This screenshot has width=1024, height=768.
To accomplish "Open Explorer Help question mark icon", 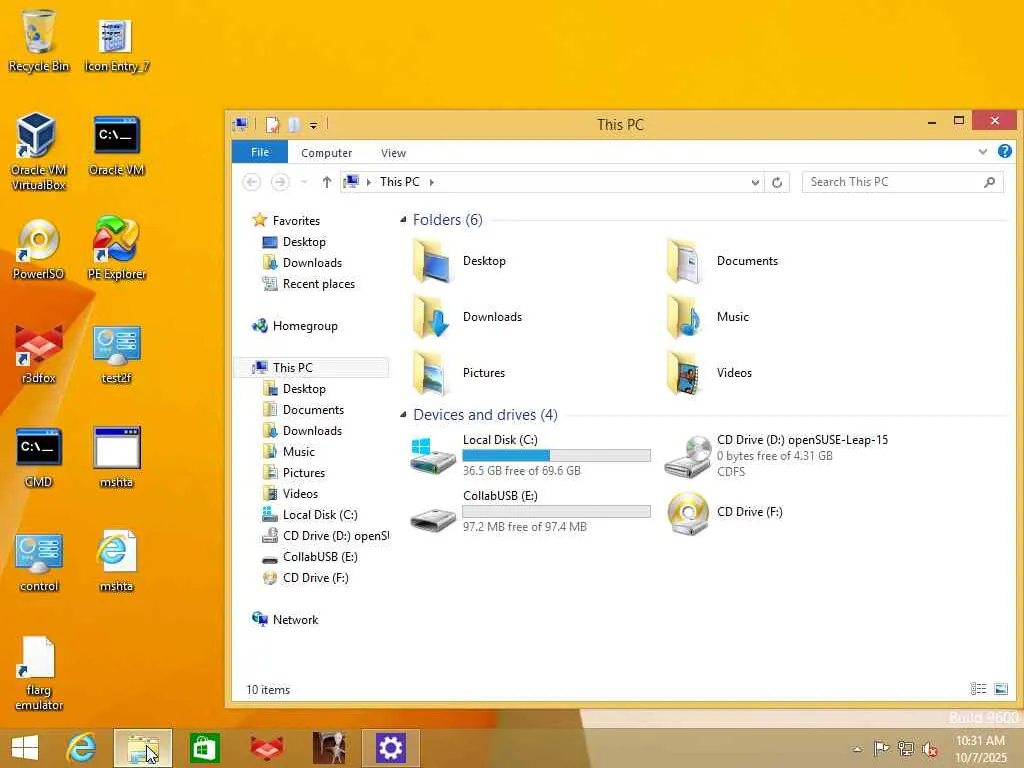I will tap(1004, 152).
